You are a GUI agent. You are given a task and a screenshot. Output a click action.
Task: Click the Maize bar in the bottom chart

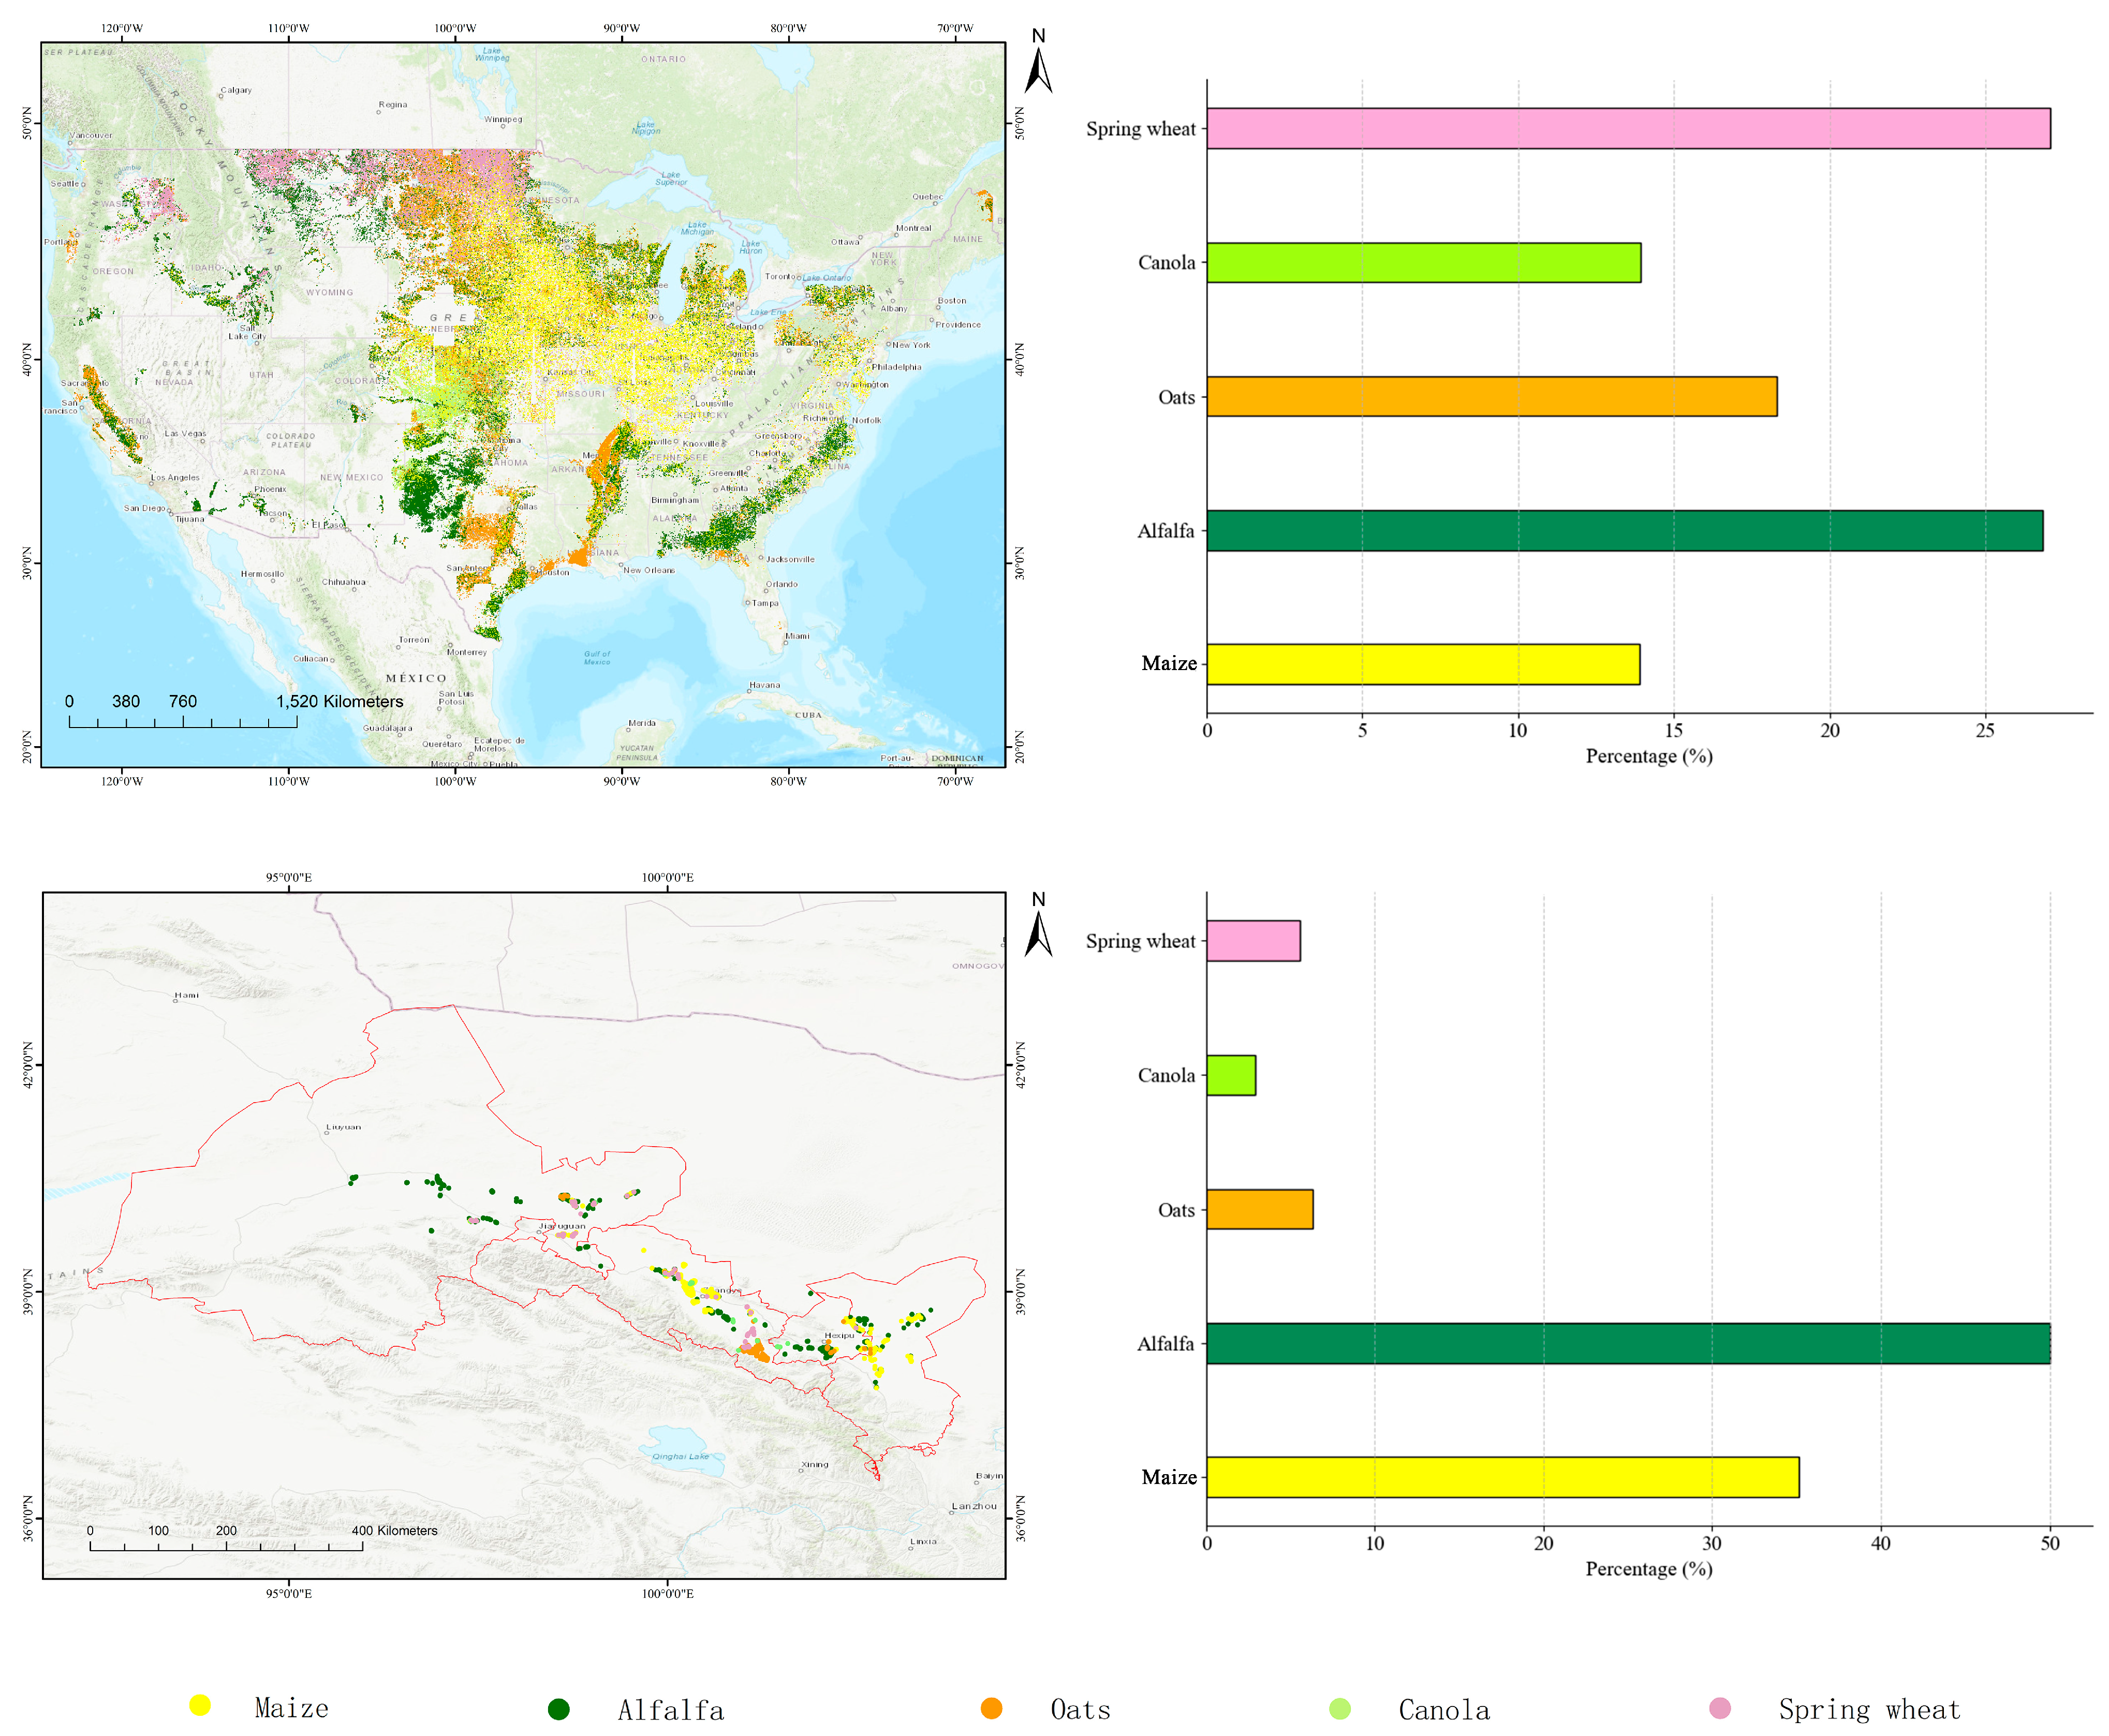[x=1502, y=1477]
